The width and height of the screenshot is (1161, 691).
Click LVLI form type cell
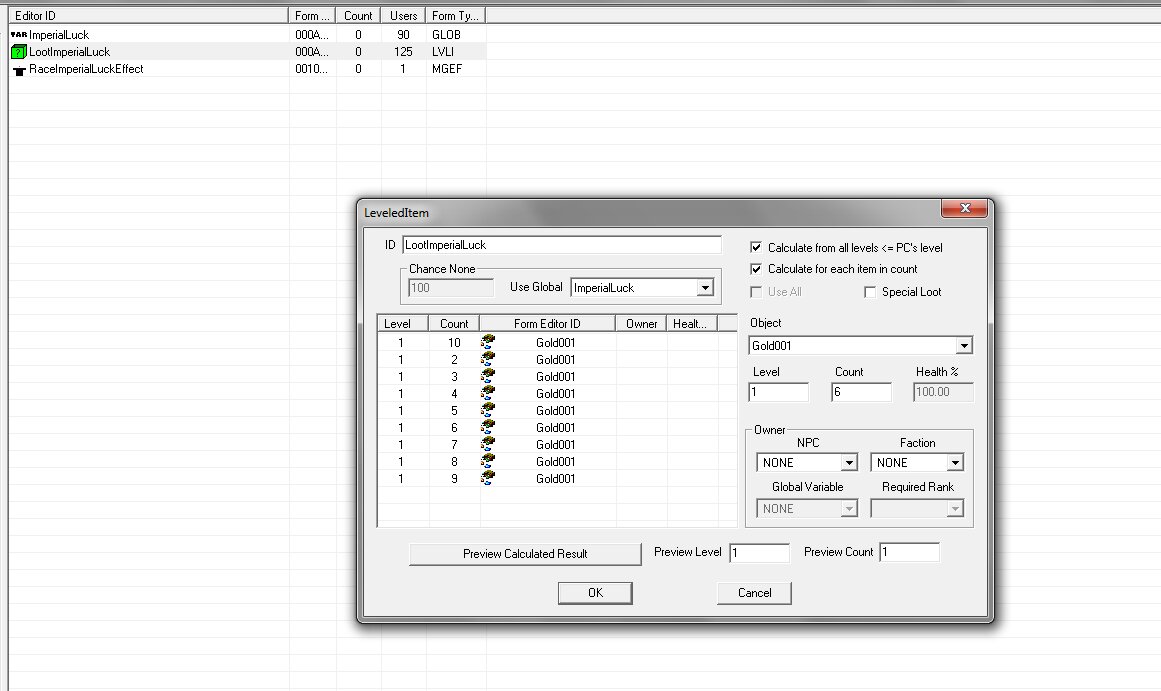pos(443,52)
